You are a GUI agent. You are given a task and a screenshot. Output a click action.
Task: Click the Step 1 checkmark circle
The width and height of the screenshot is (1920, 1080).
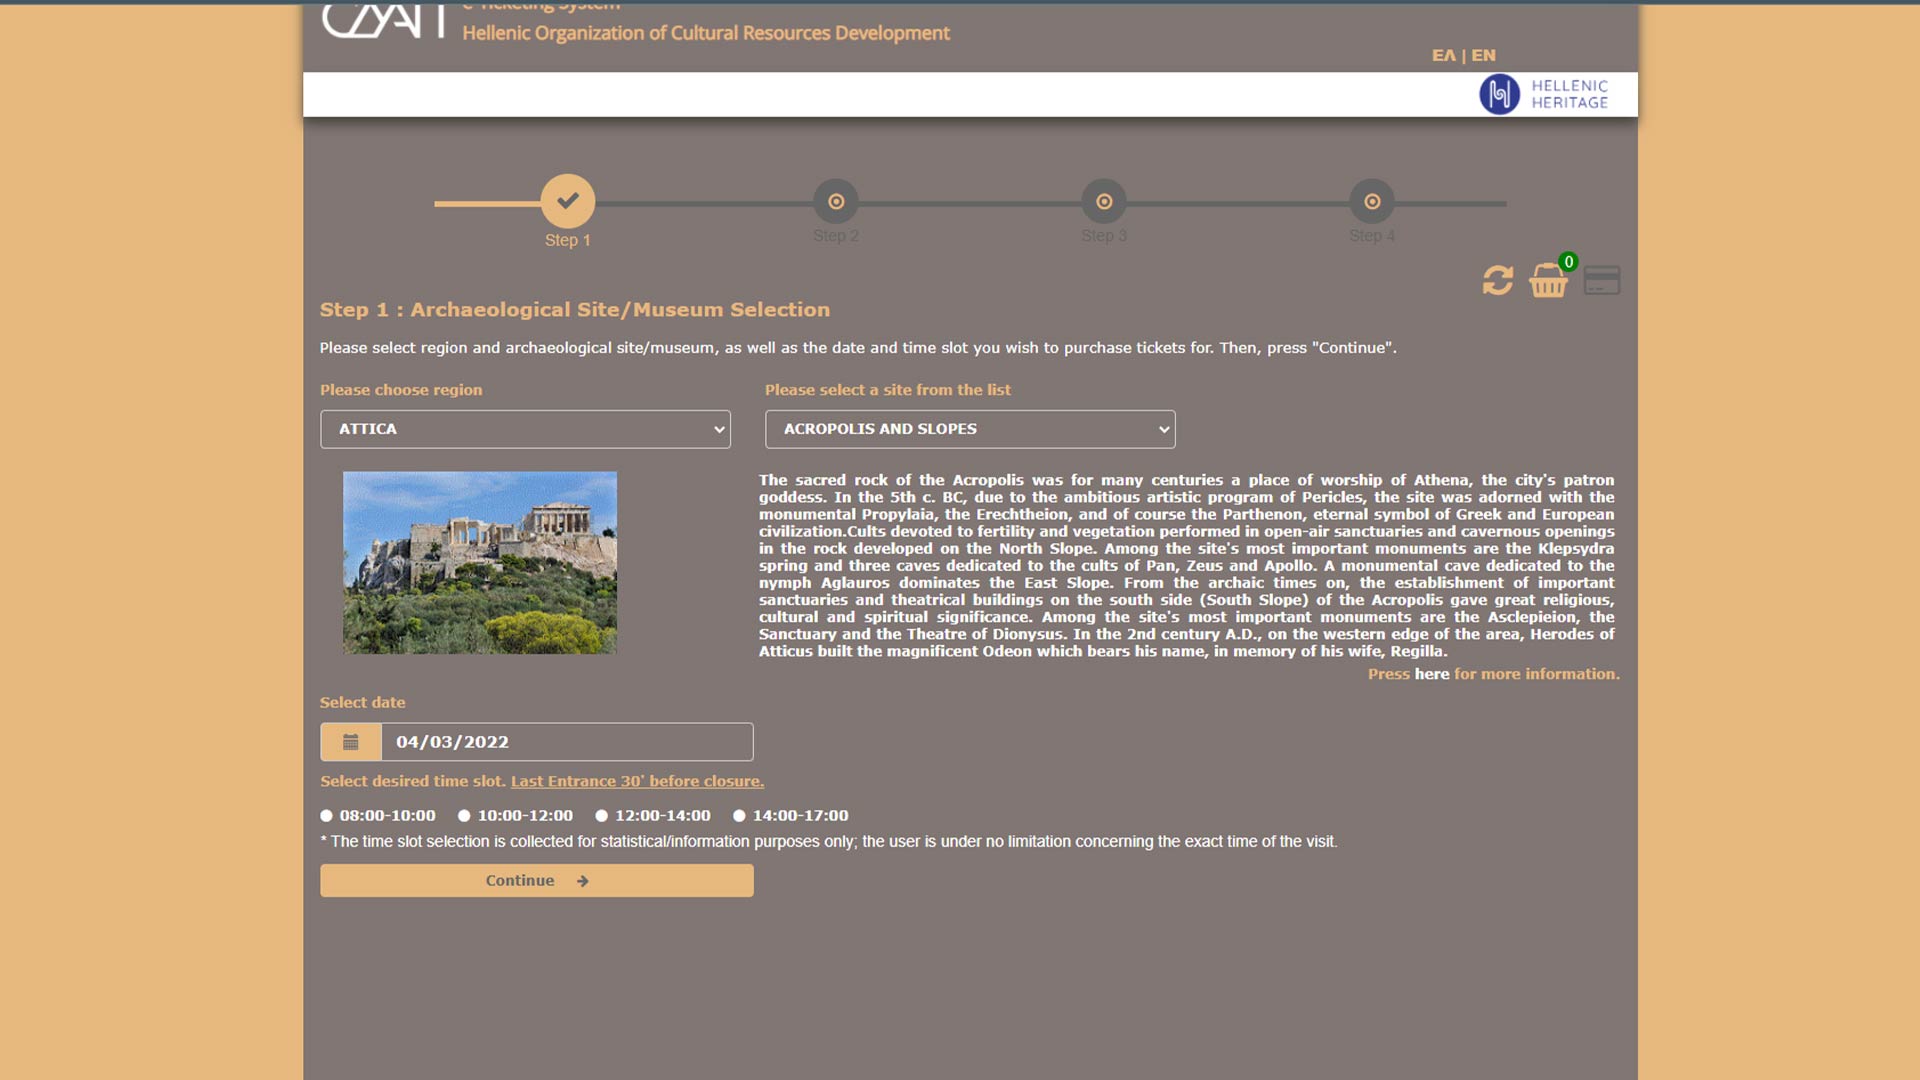(567, 201)
